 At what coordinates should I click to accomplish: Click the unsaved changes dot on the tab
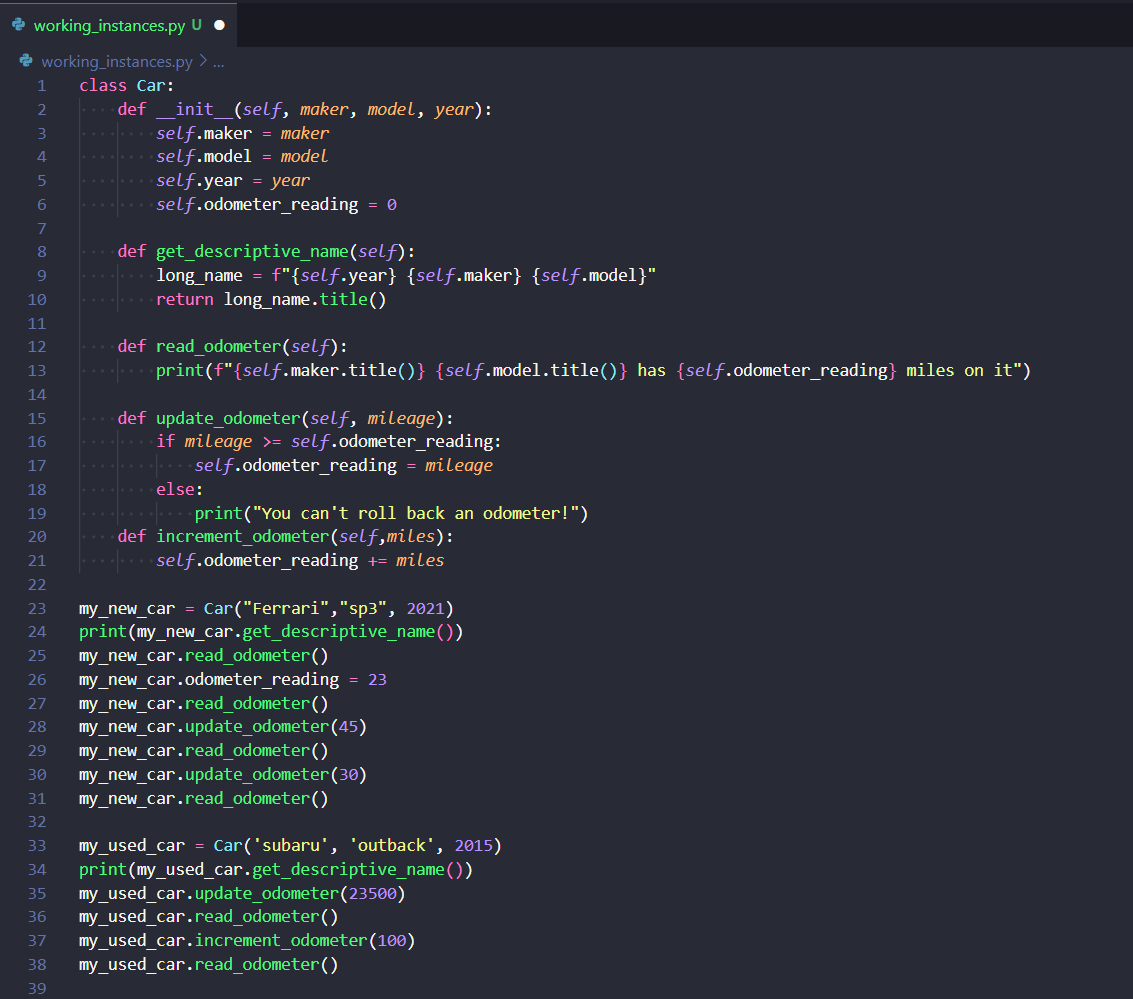217,27
